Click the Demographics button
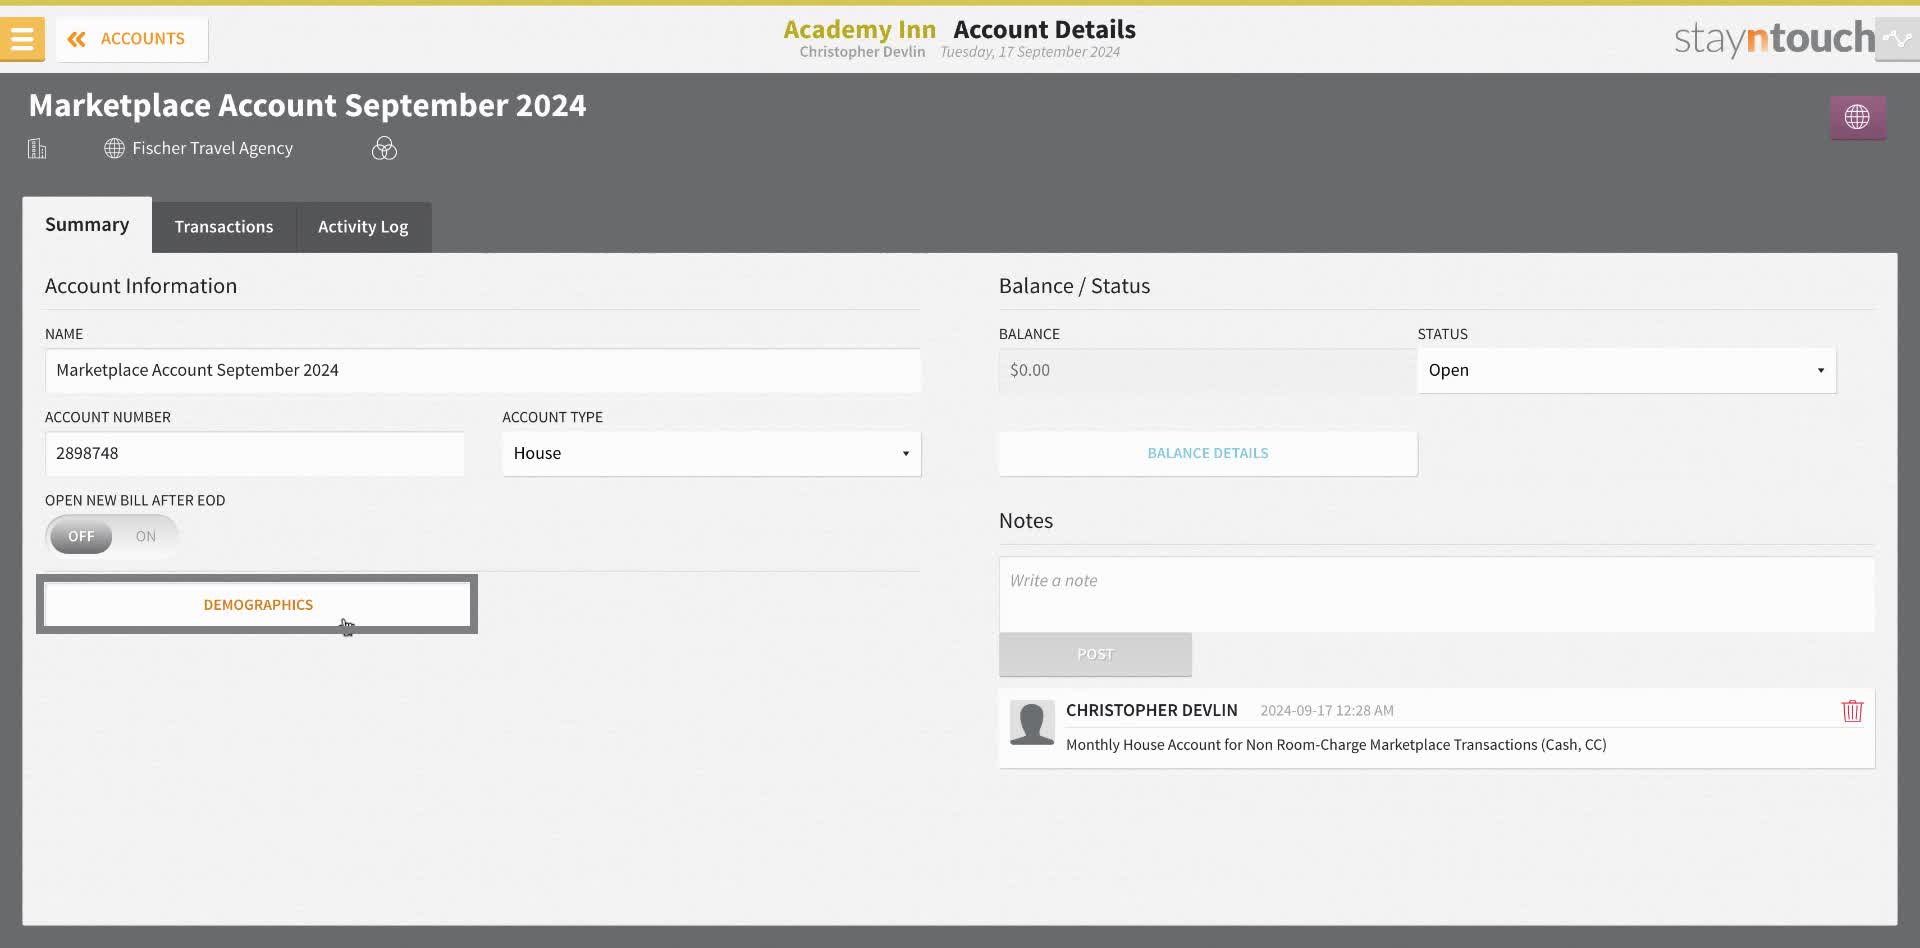This screenshot has width=1920, height=948. [258, 605]
